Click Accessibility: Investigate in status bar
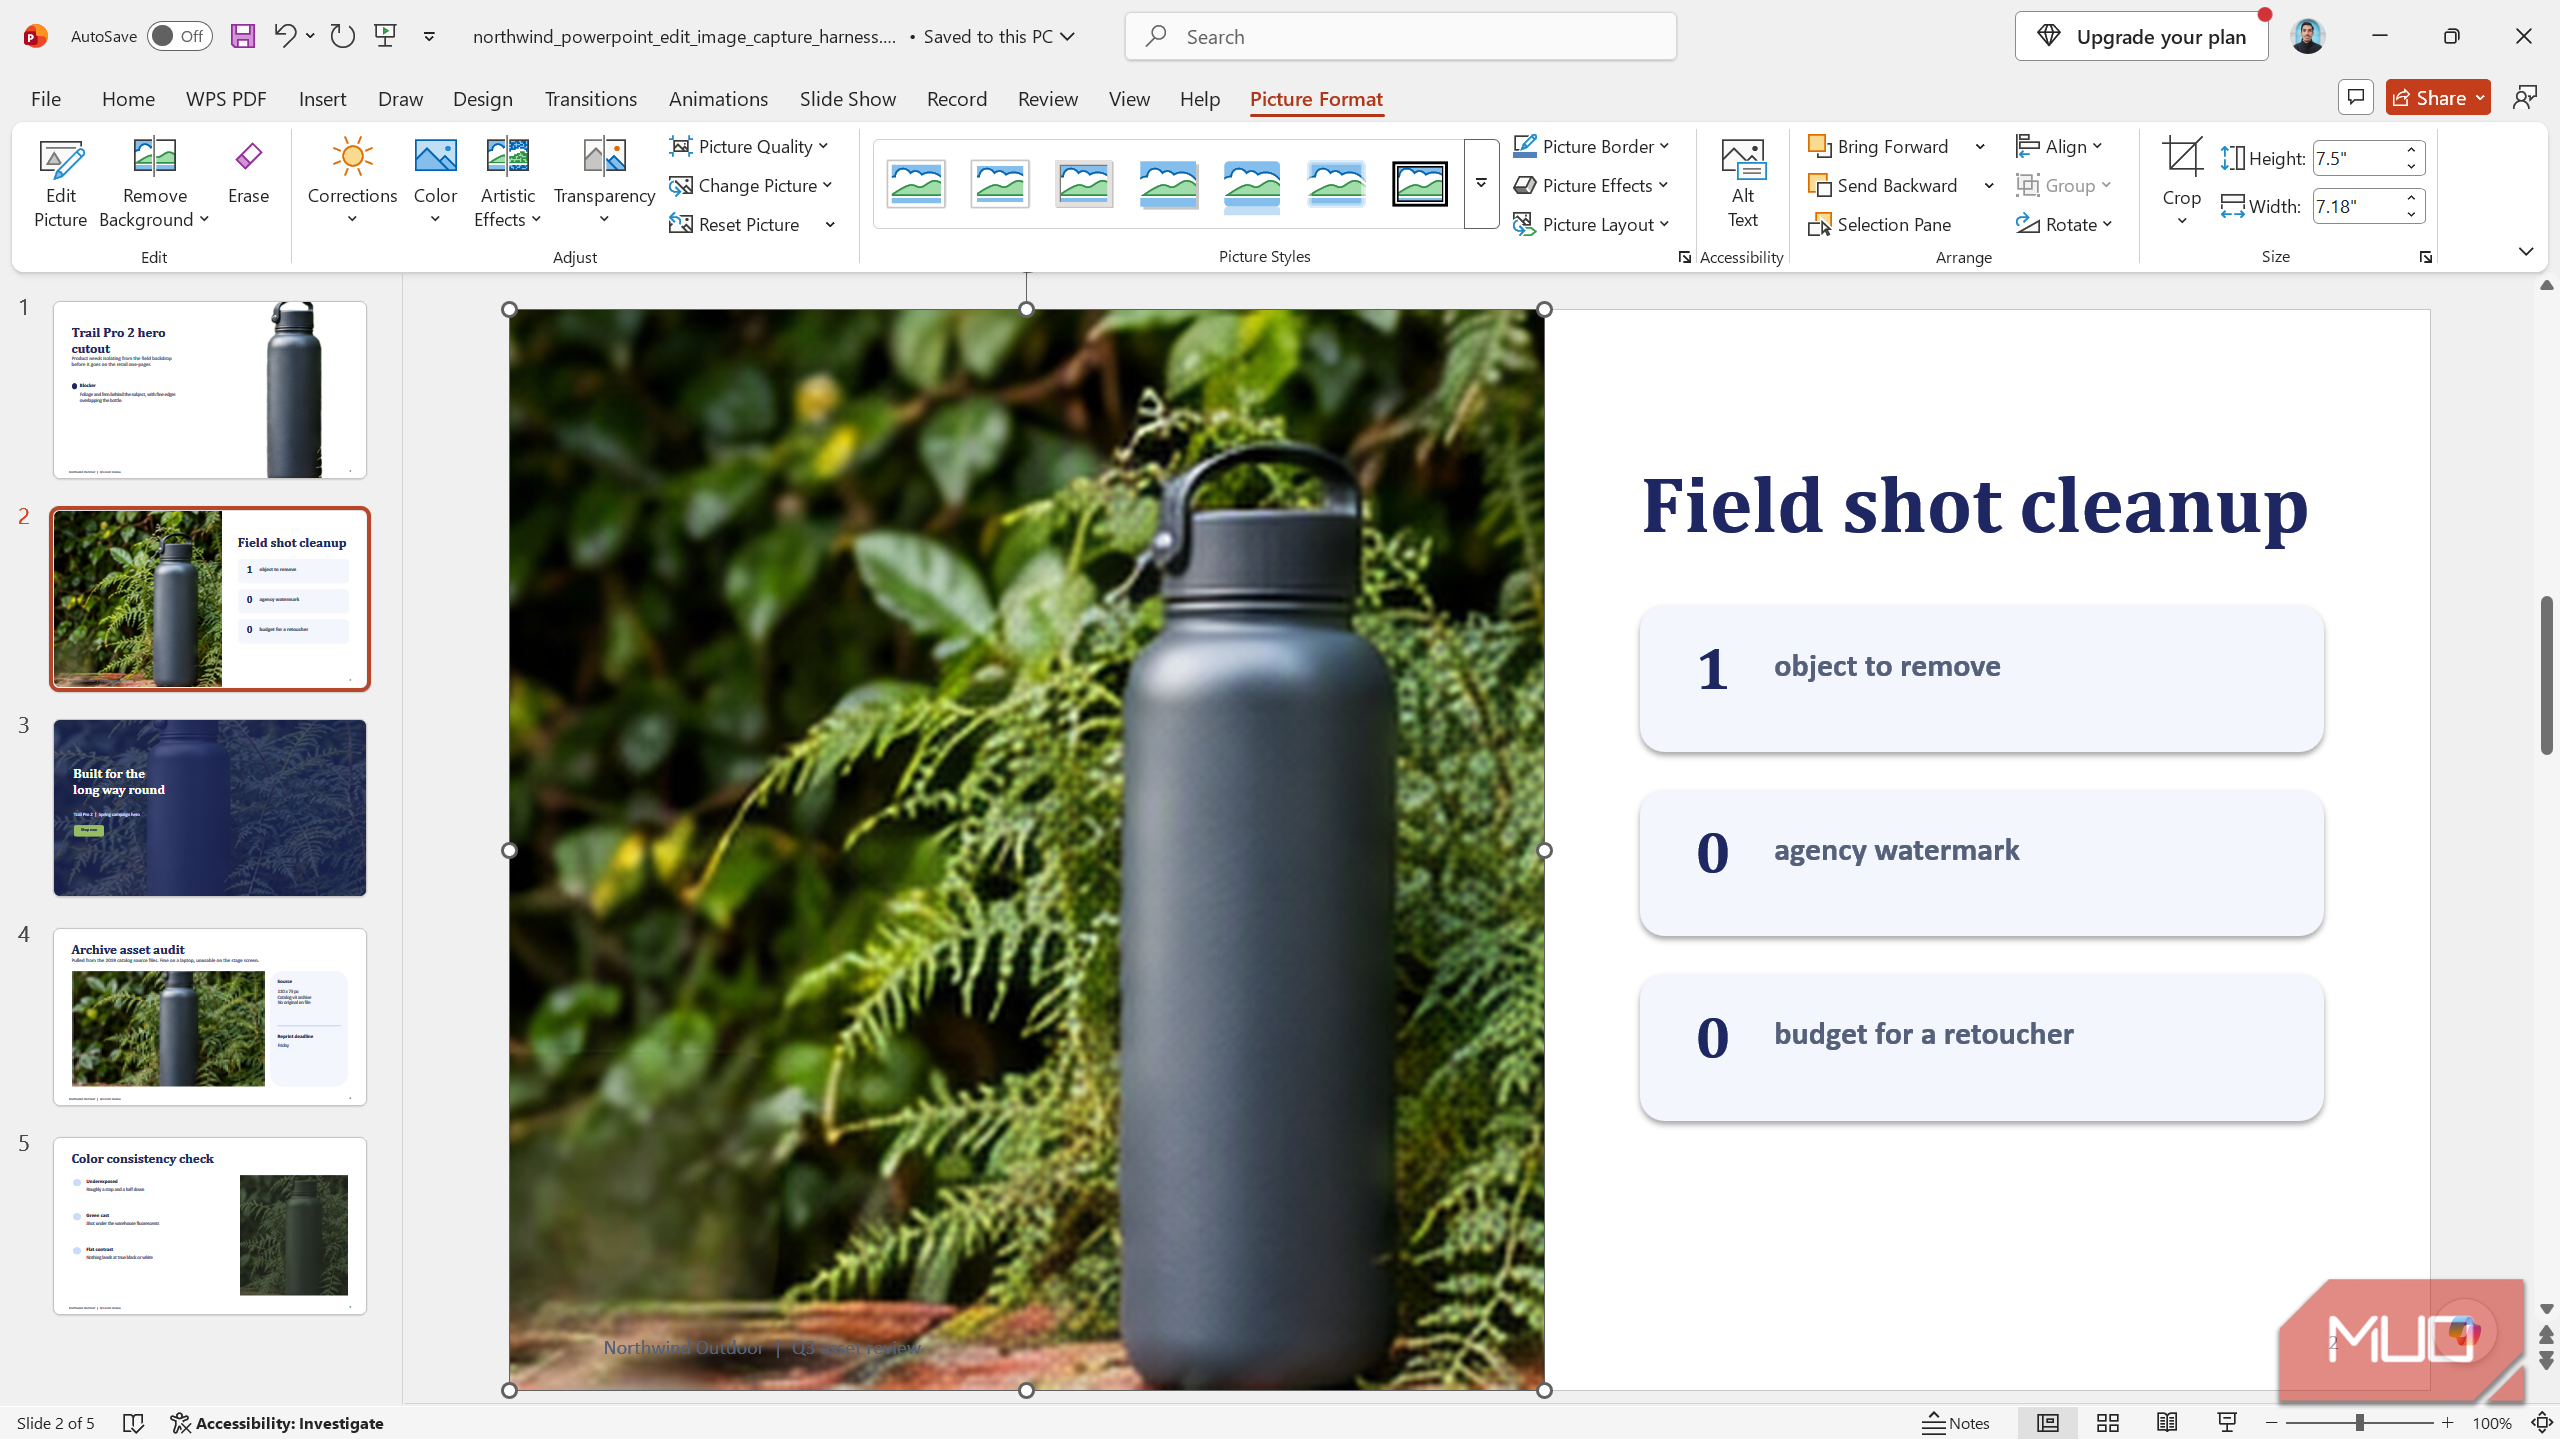This screenshot has height=1440, width=2560. 277,1423
